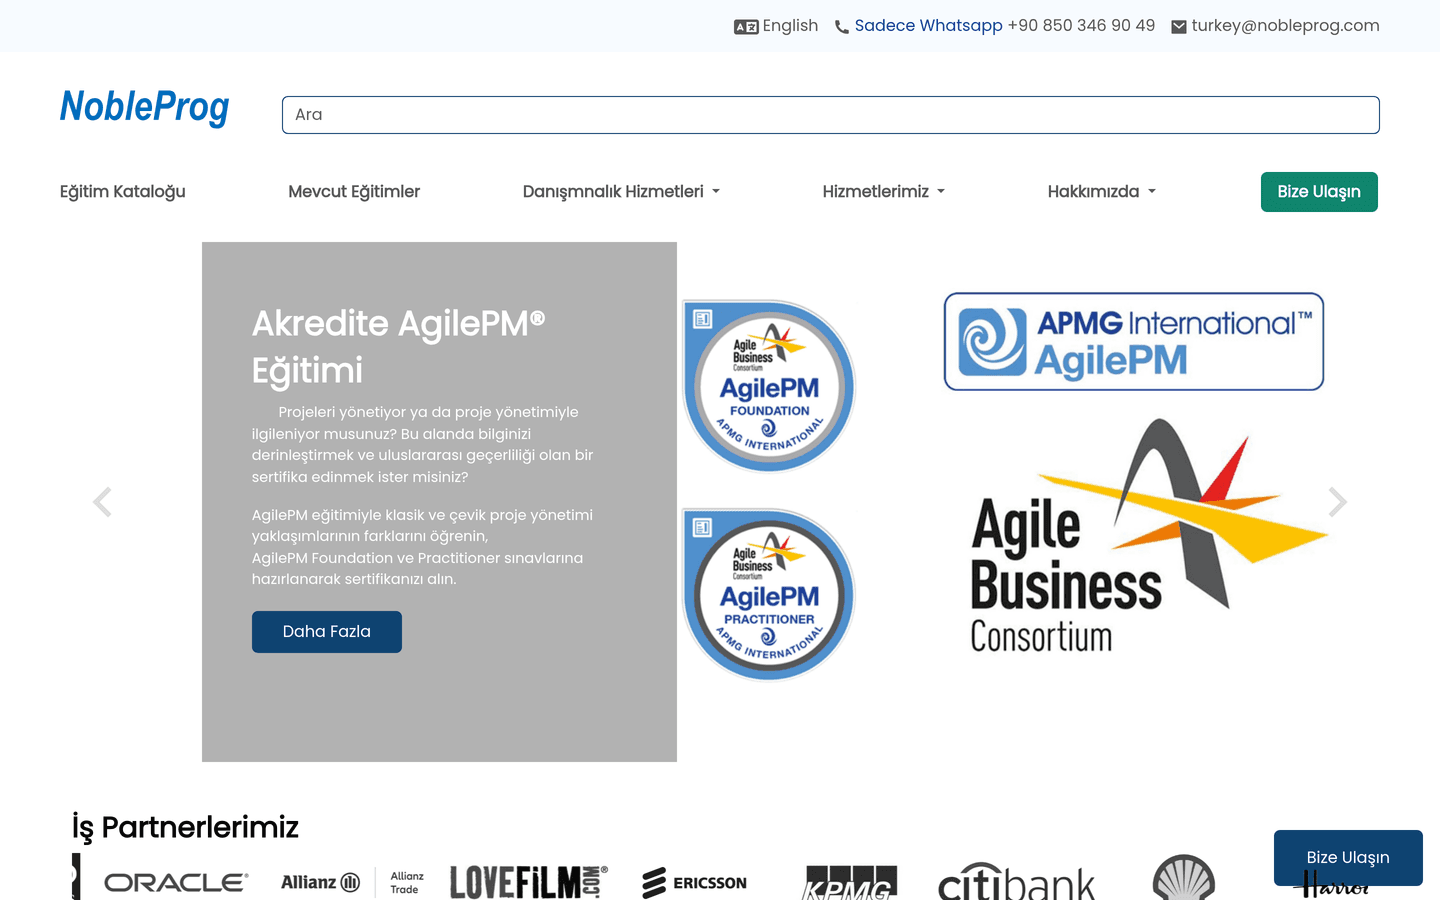This screenshot has height=900, width=1440.
Task: Expand the Danışmanlık Hizmetleri dropdown
Action: 621,191
